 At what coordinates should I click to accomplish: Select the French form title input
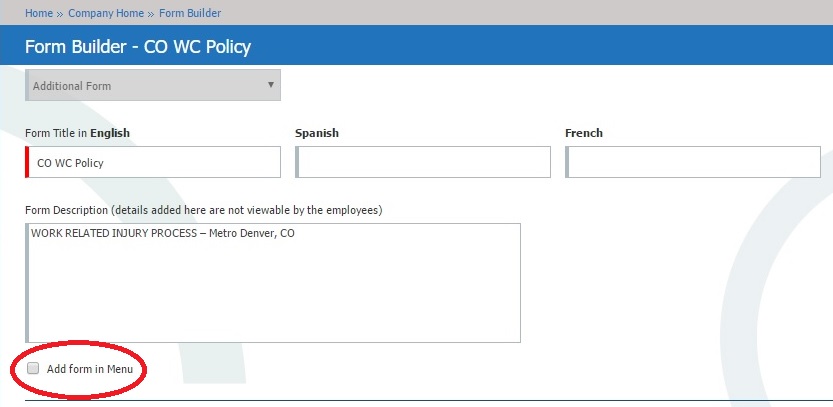pos(693,162)
